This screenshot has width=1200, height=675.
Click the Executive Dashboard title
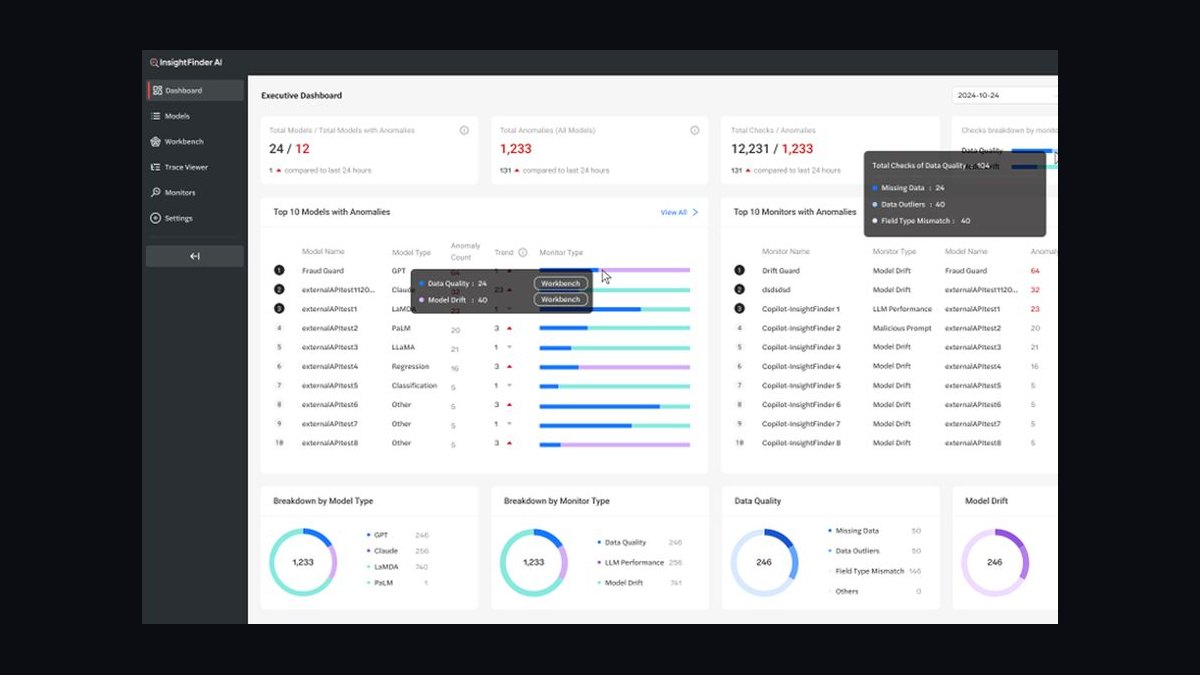pyautogui.click(x=301, y=96)
